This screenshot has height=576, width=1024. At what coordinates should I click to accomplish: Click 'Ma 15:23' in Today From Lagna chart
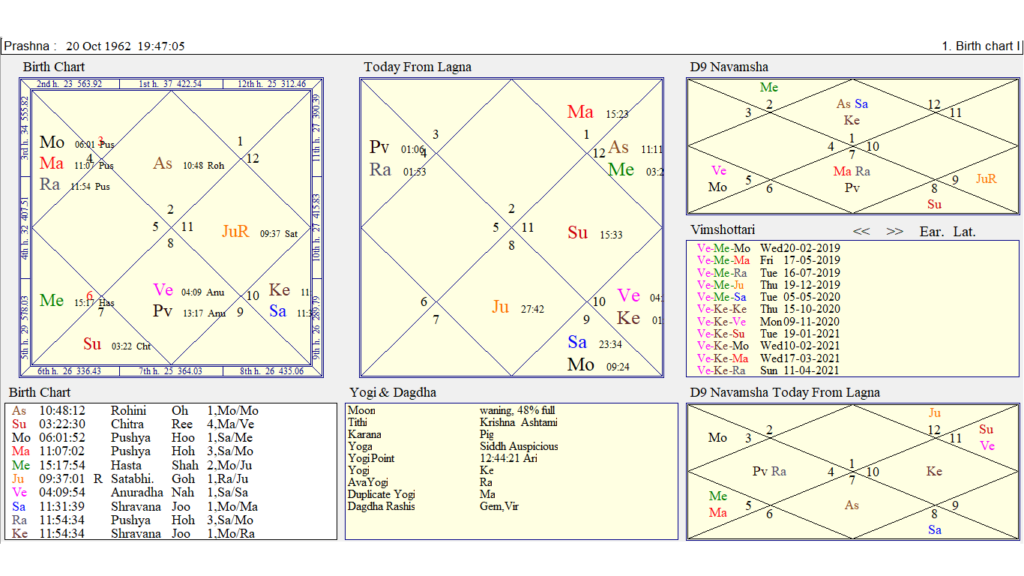[598, 112]
